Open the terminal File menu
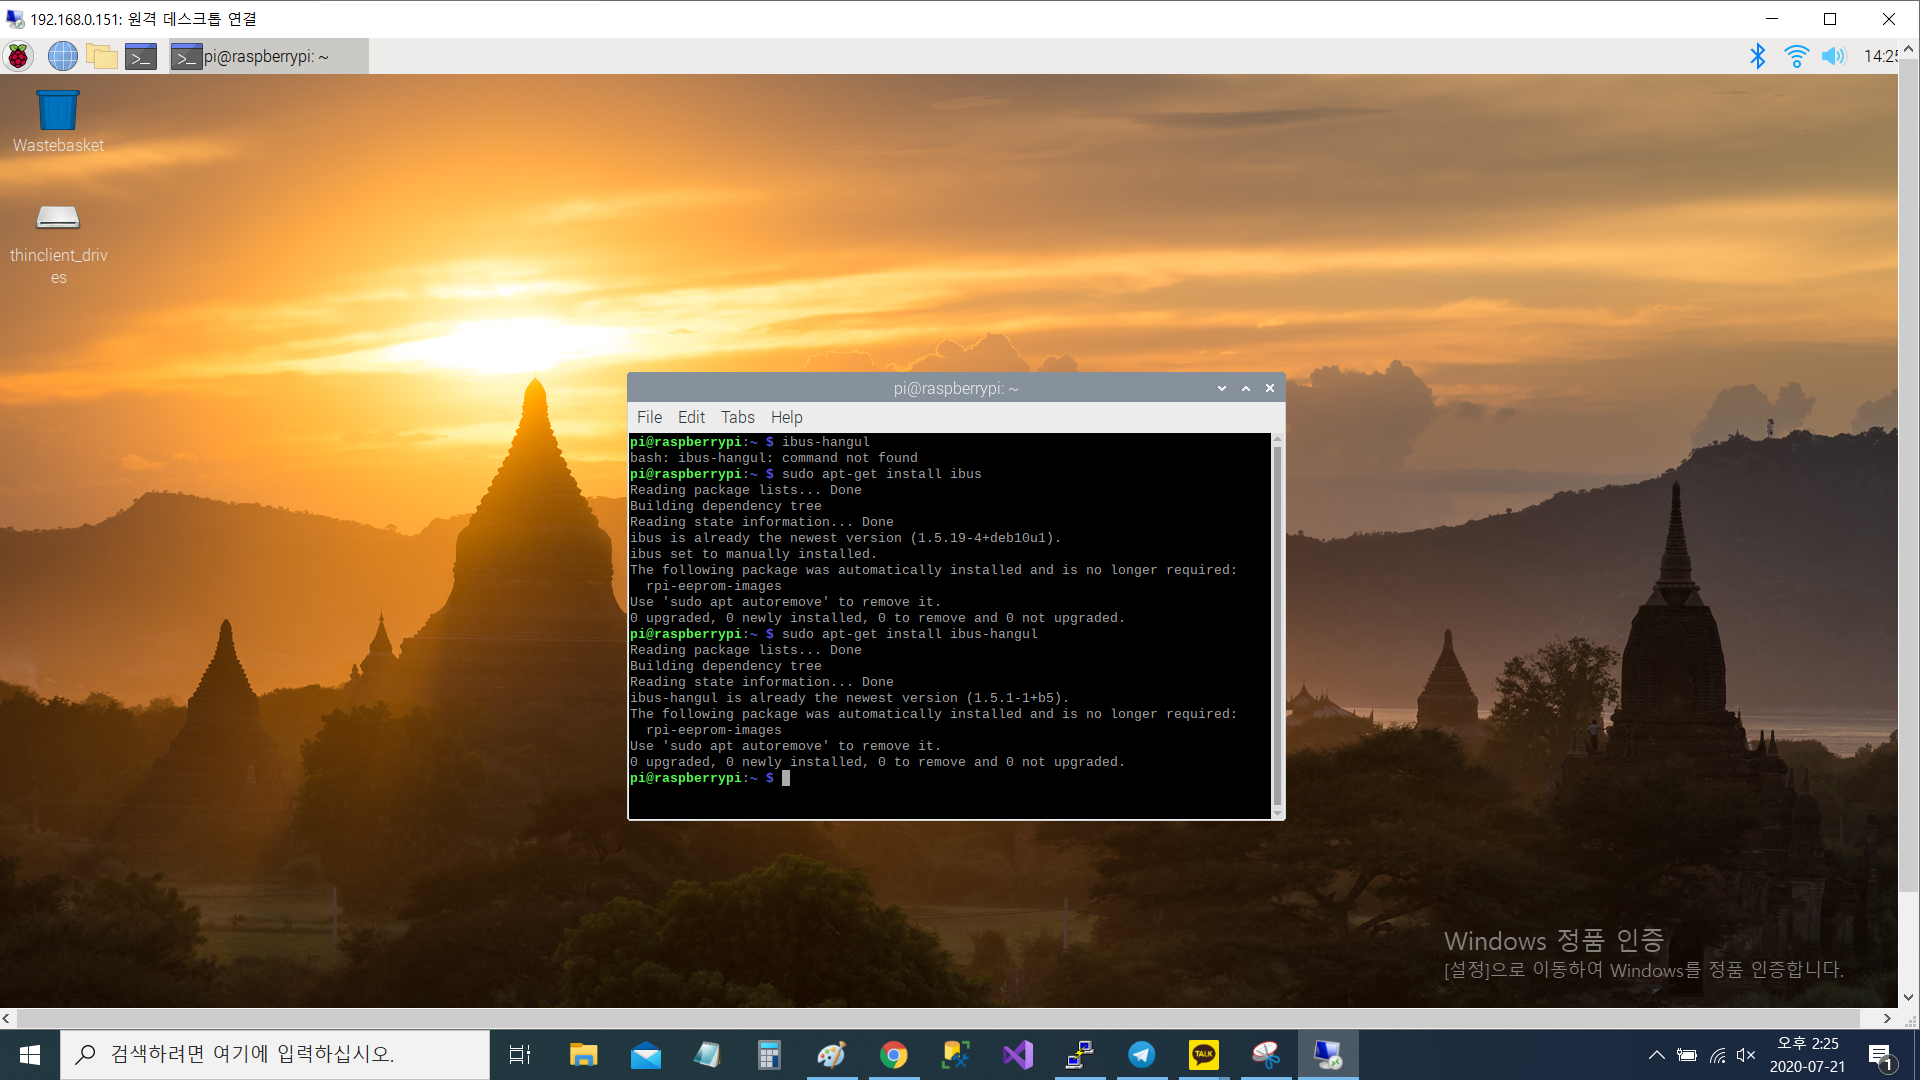This screenshot has height=1080, width=1920. point(649,417)
